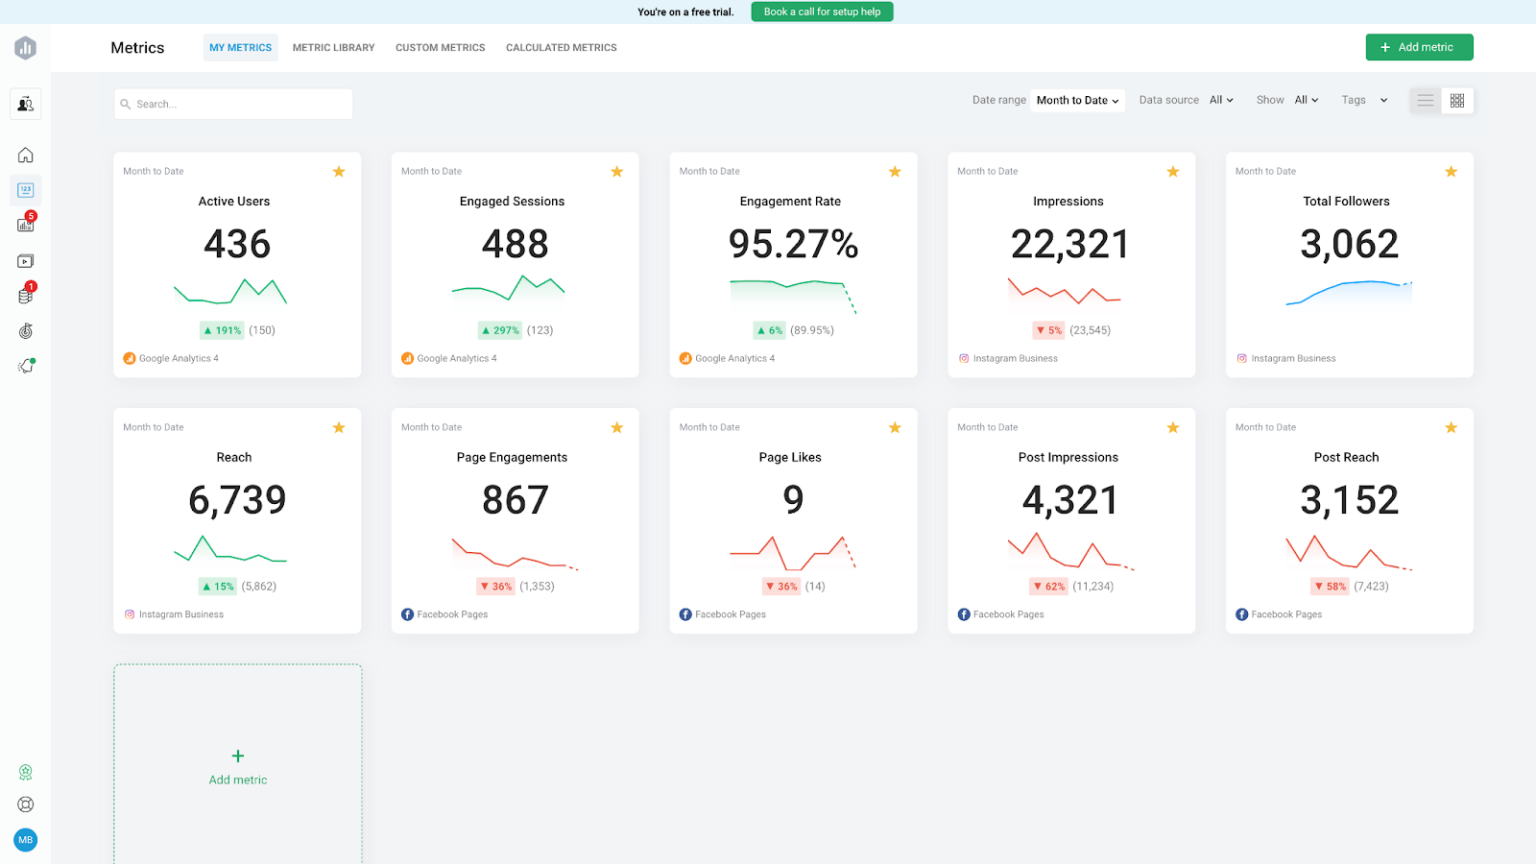Switch to the Metric Library tab

[x=333, y=47]
